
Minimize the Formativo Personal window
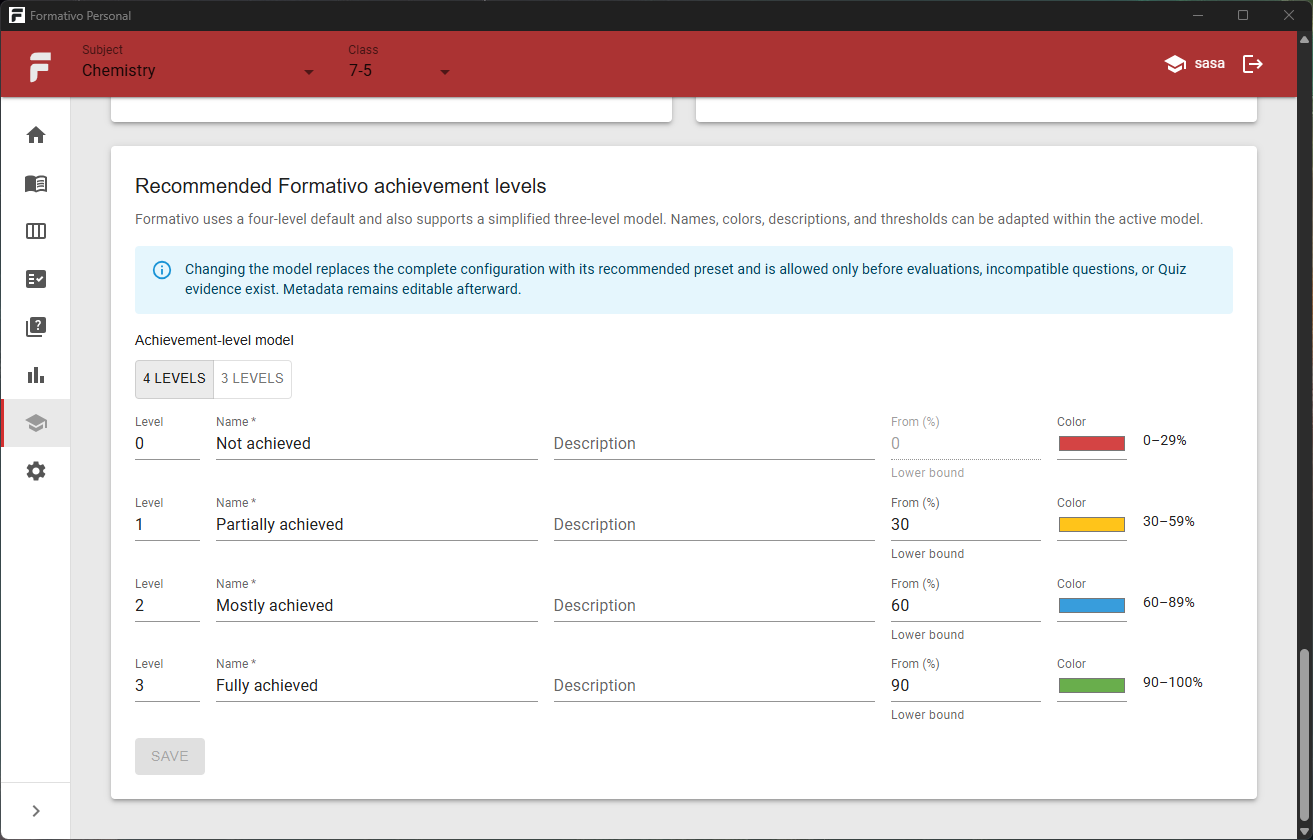tap(1198, 15)
